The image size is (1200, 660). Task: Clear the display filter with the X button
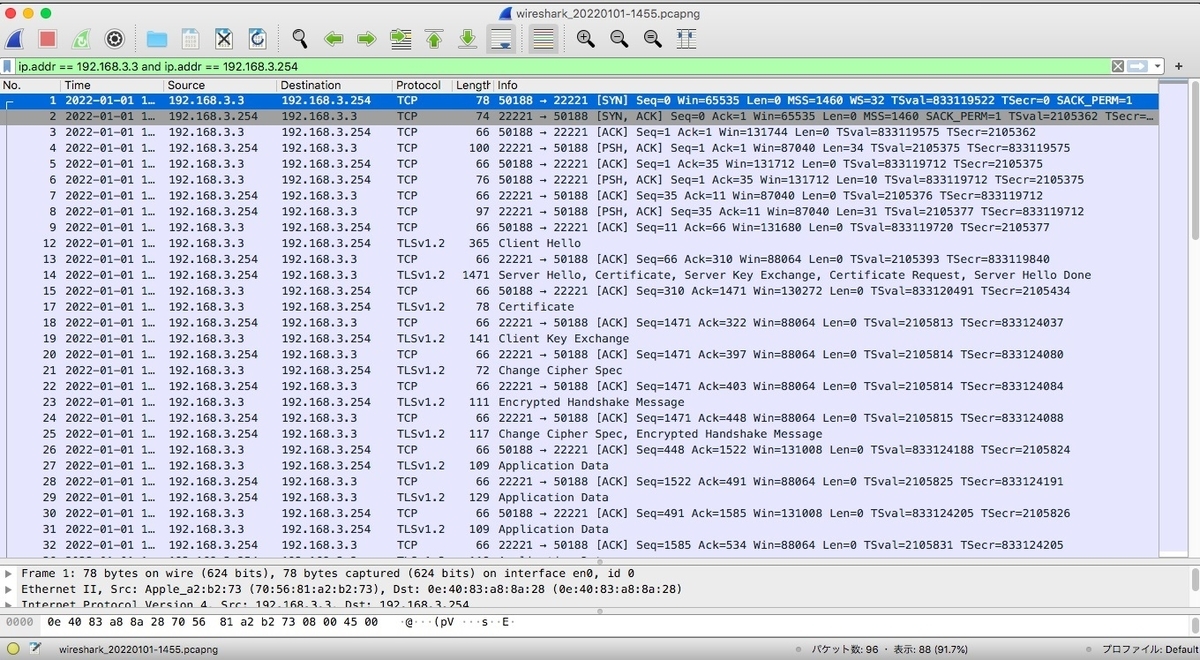pyautogui.click(x=1117, y=64)
